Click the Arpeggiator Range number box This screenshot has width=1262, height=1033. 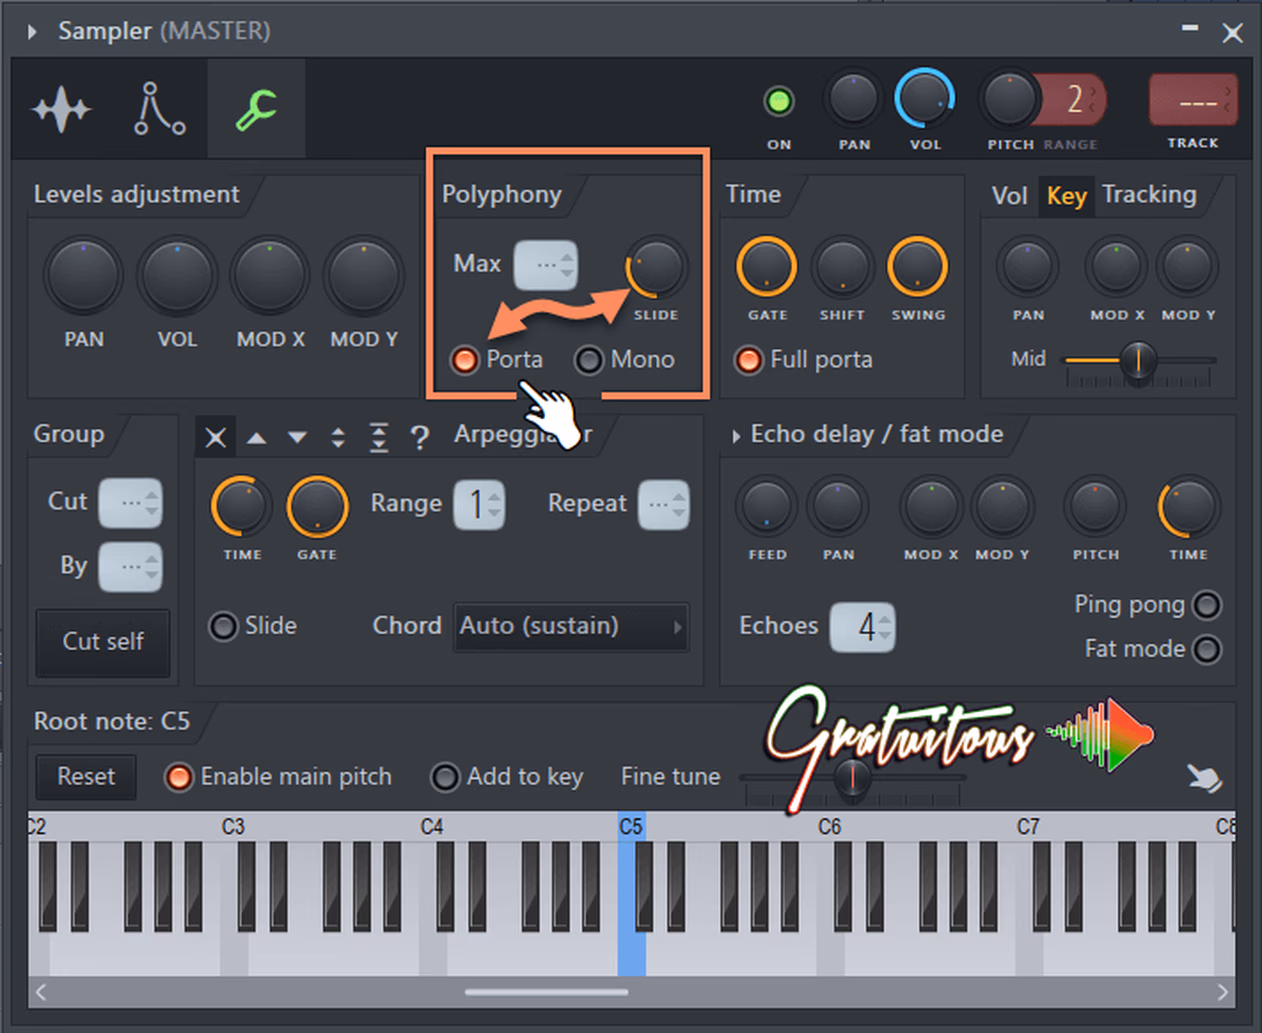[479, 505]
